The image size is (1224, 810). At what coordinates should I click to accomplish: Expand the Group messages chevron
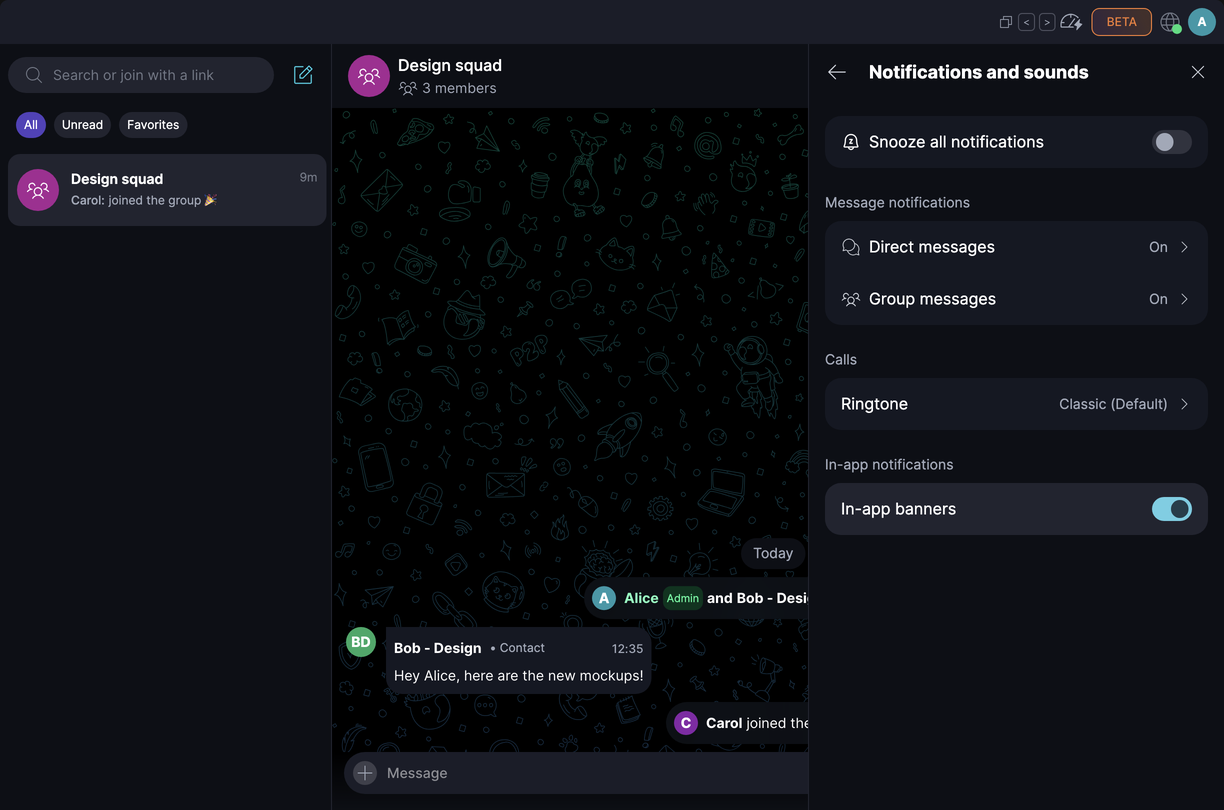(x=1185, y=299)
